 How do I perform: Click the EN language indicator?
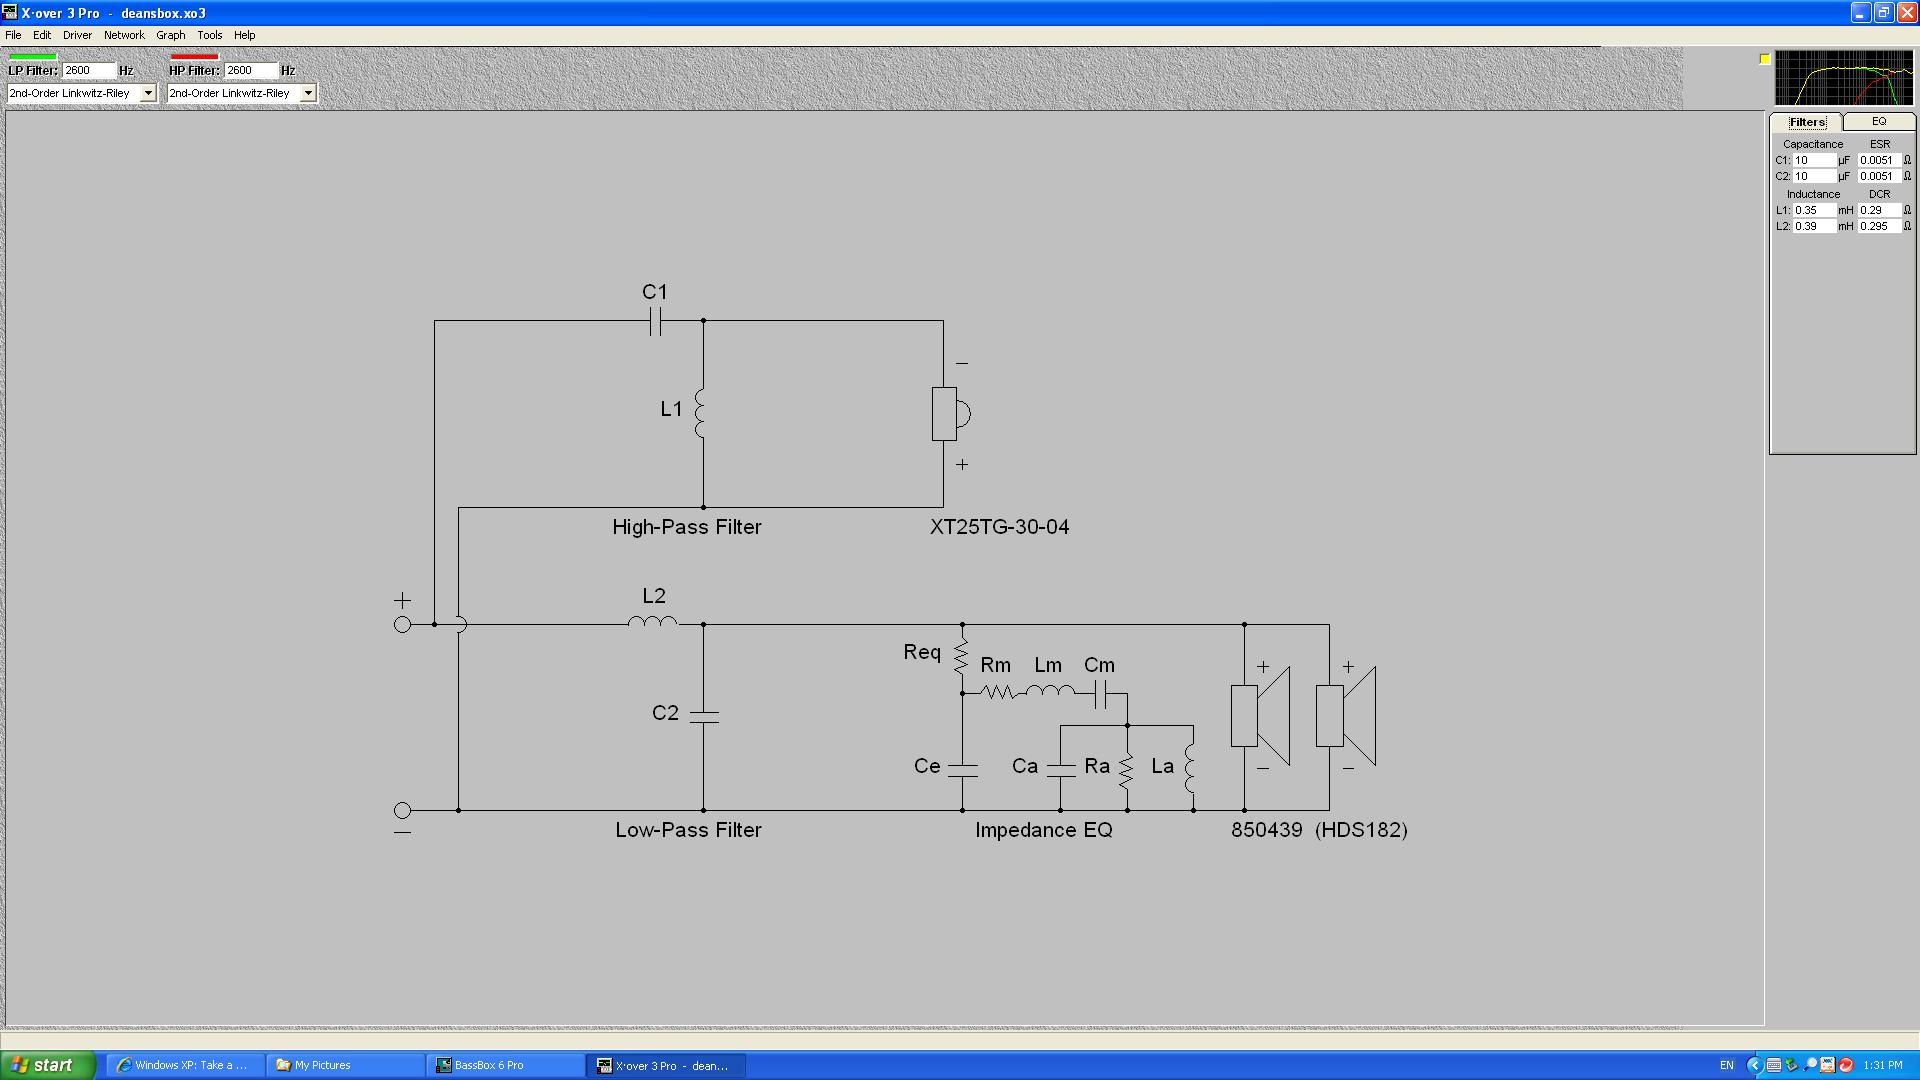(1727, 1065)
